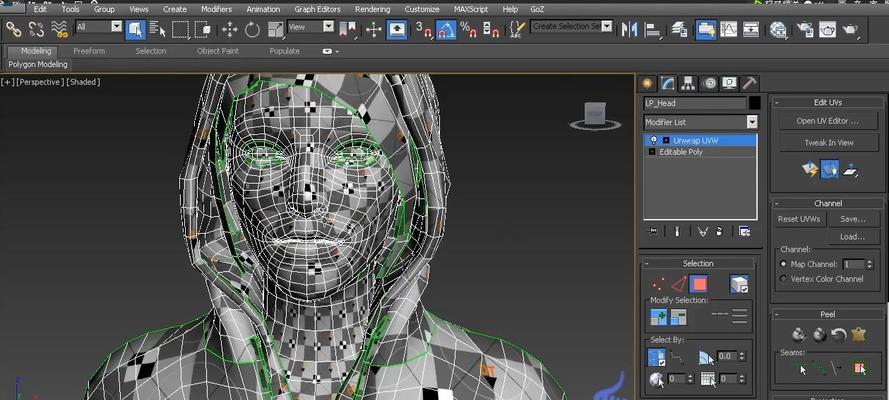Viewport: 889px width, 400px height.
Task: Select the Rotate tool
Action: (252, 29)
